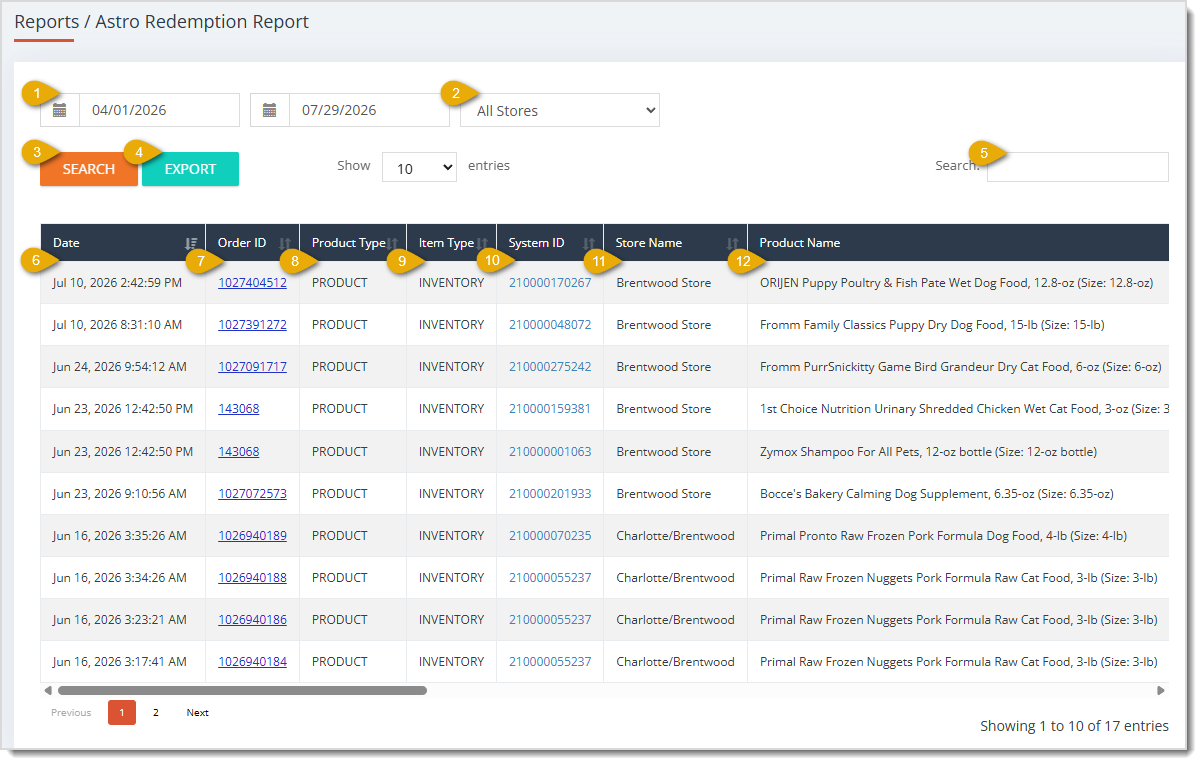Image resolution: width=1202 pixels, height=765 pixels.
Task: Open system ID link 210000275242
Action: coord(550,367)
